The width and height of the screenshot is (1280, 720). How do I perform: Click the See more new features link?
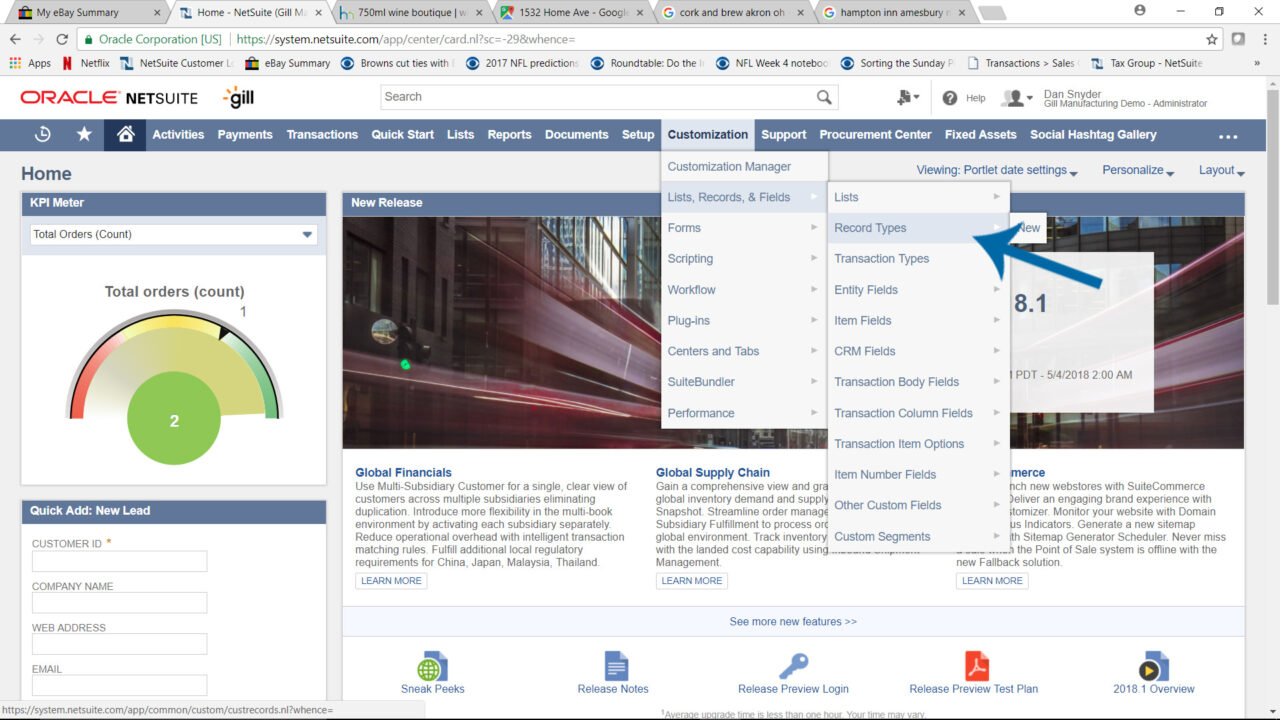click(x=792, y=621)
